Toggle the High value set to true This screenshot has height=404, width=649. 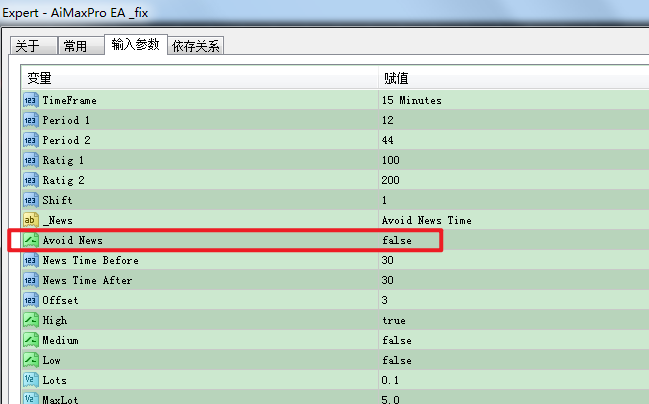(393, 320)
